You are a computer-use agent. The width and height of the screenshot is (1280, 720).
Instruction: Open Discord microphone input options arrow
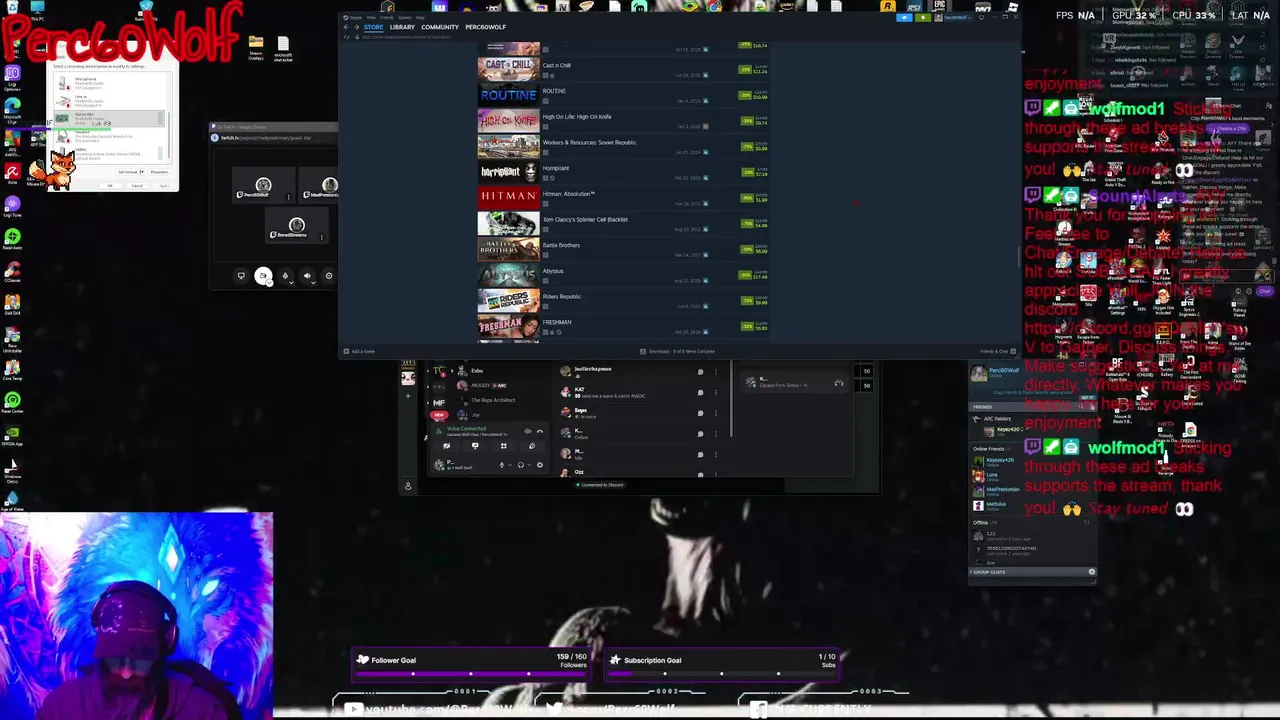tap(510, 465)
